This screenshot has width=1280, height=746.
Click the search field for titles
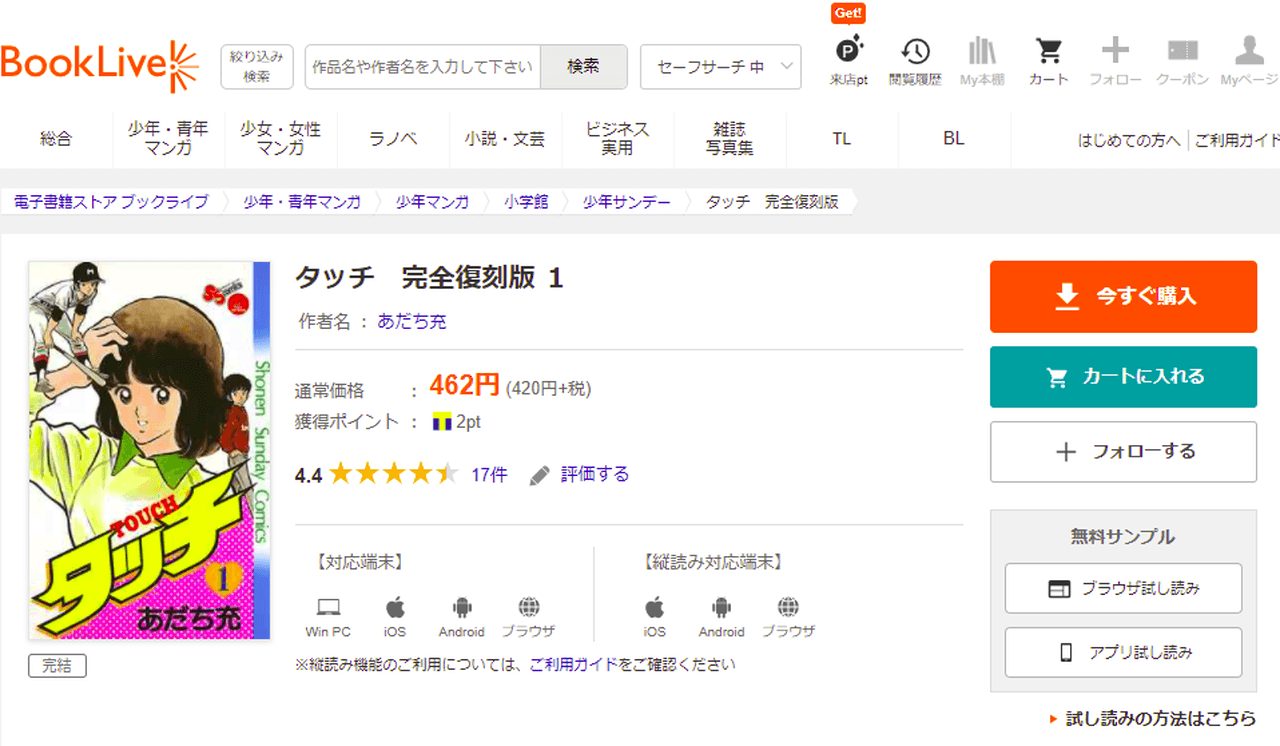point(422,67)
